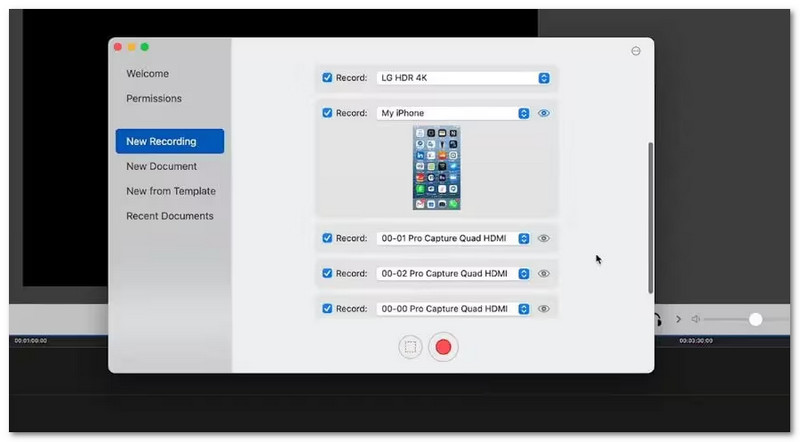Screen dimensions: 800x442
Task: Open New from Template
Action: (x=171, y=191)
